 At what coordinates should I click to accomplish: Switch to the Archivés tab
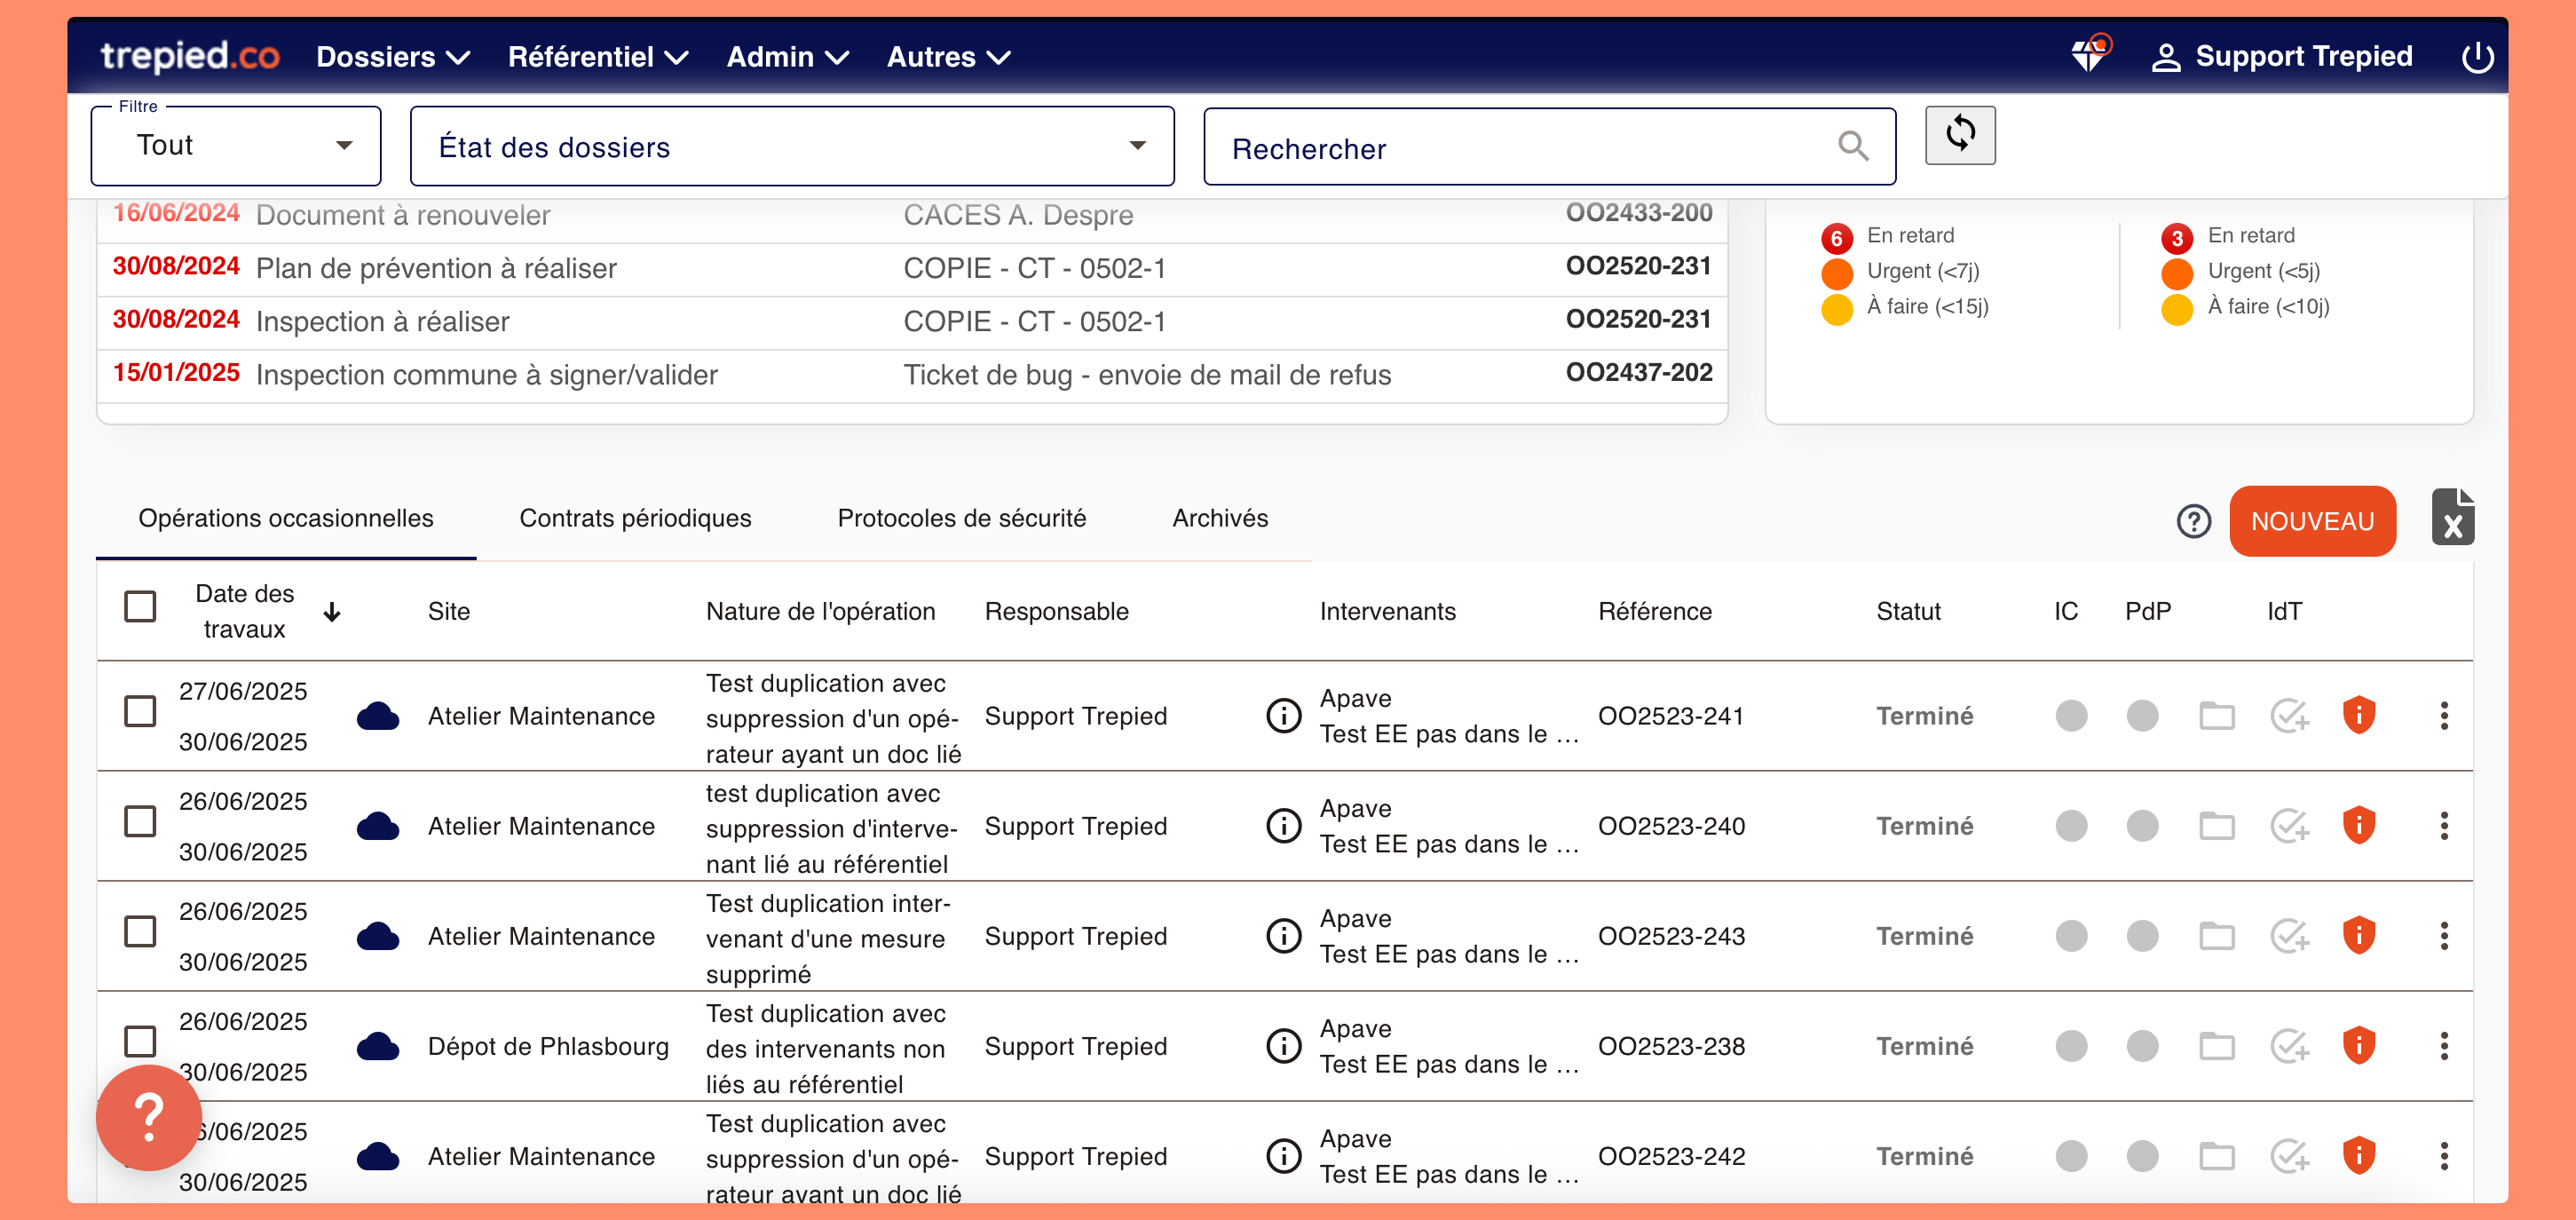pos(1220,518)
